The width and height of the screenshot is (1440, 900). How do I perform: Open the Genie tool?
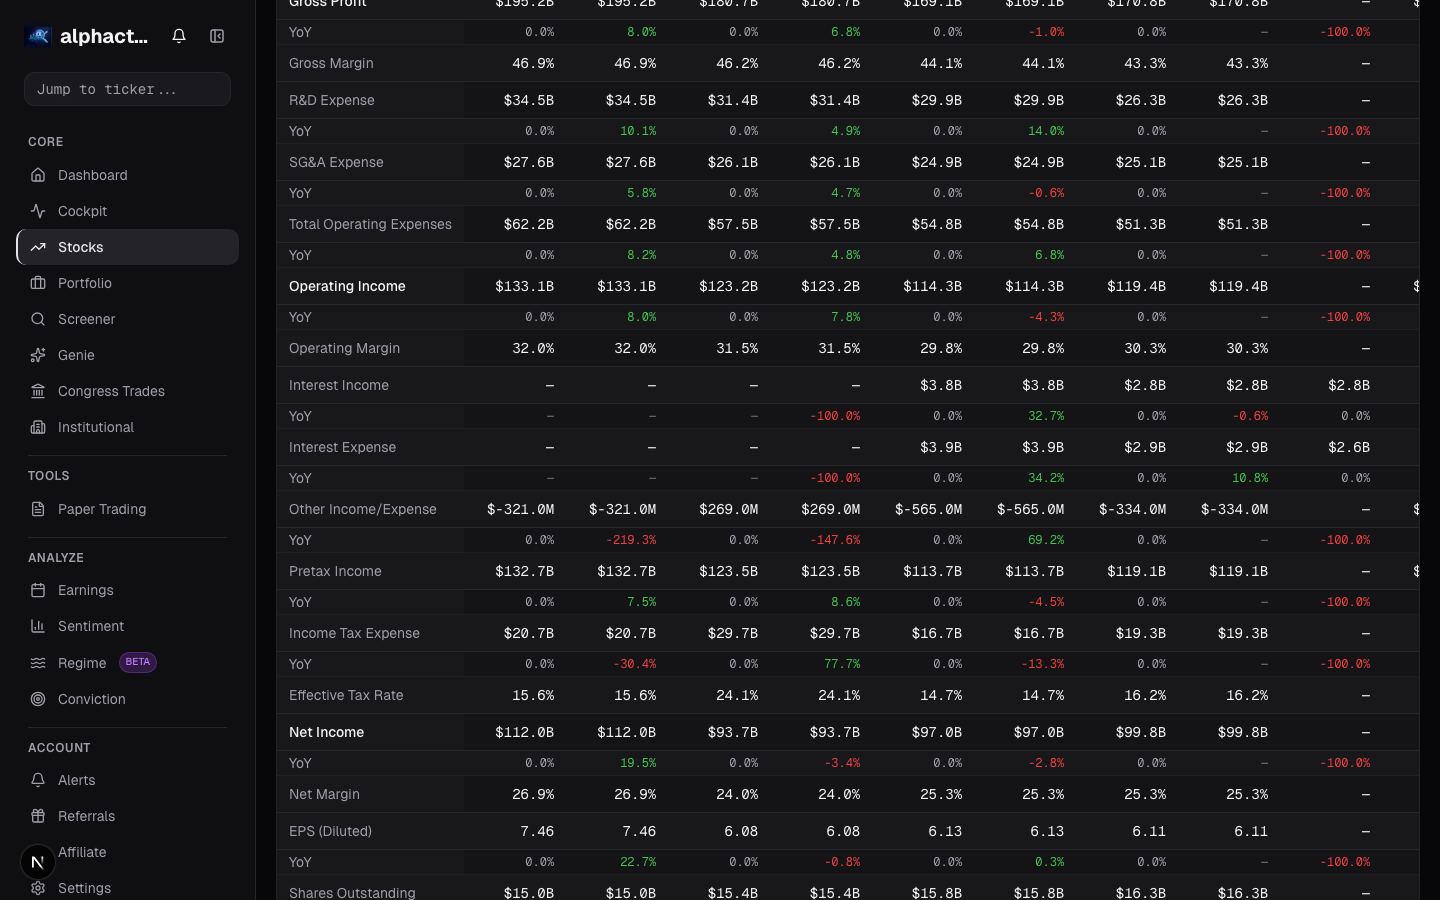(76, 355)
